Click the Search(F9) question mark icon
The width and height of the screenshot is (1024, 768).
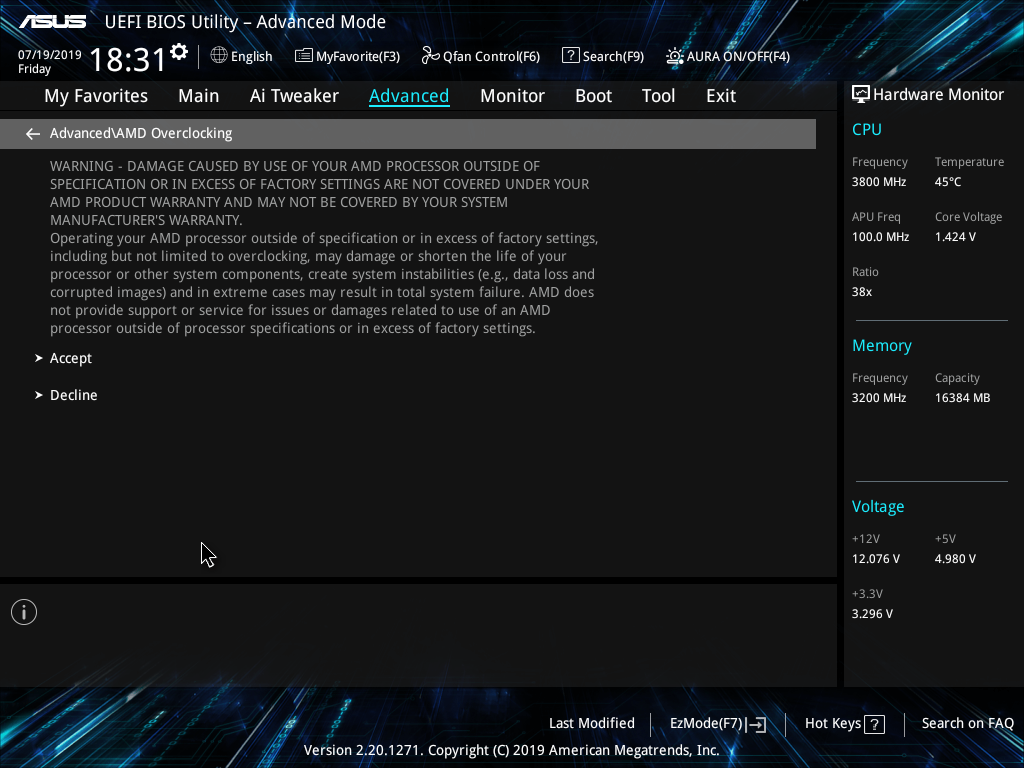[570, 56]
